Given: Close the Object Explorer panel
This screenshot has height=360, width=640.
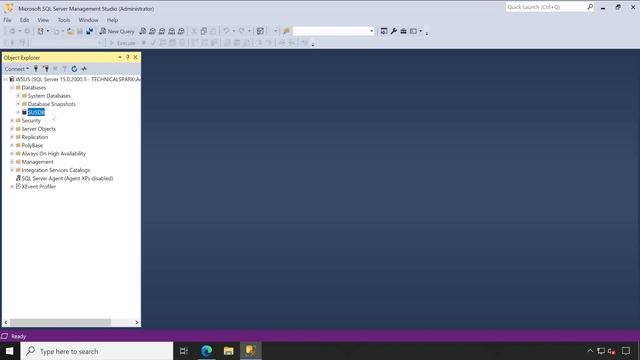Looking at the screenshot, I should click(x=136, y=58).
